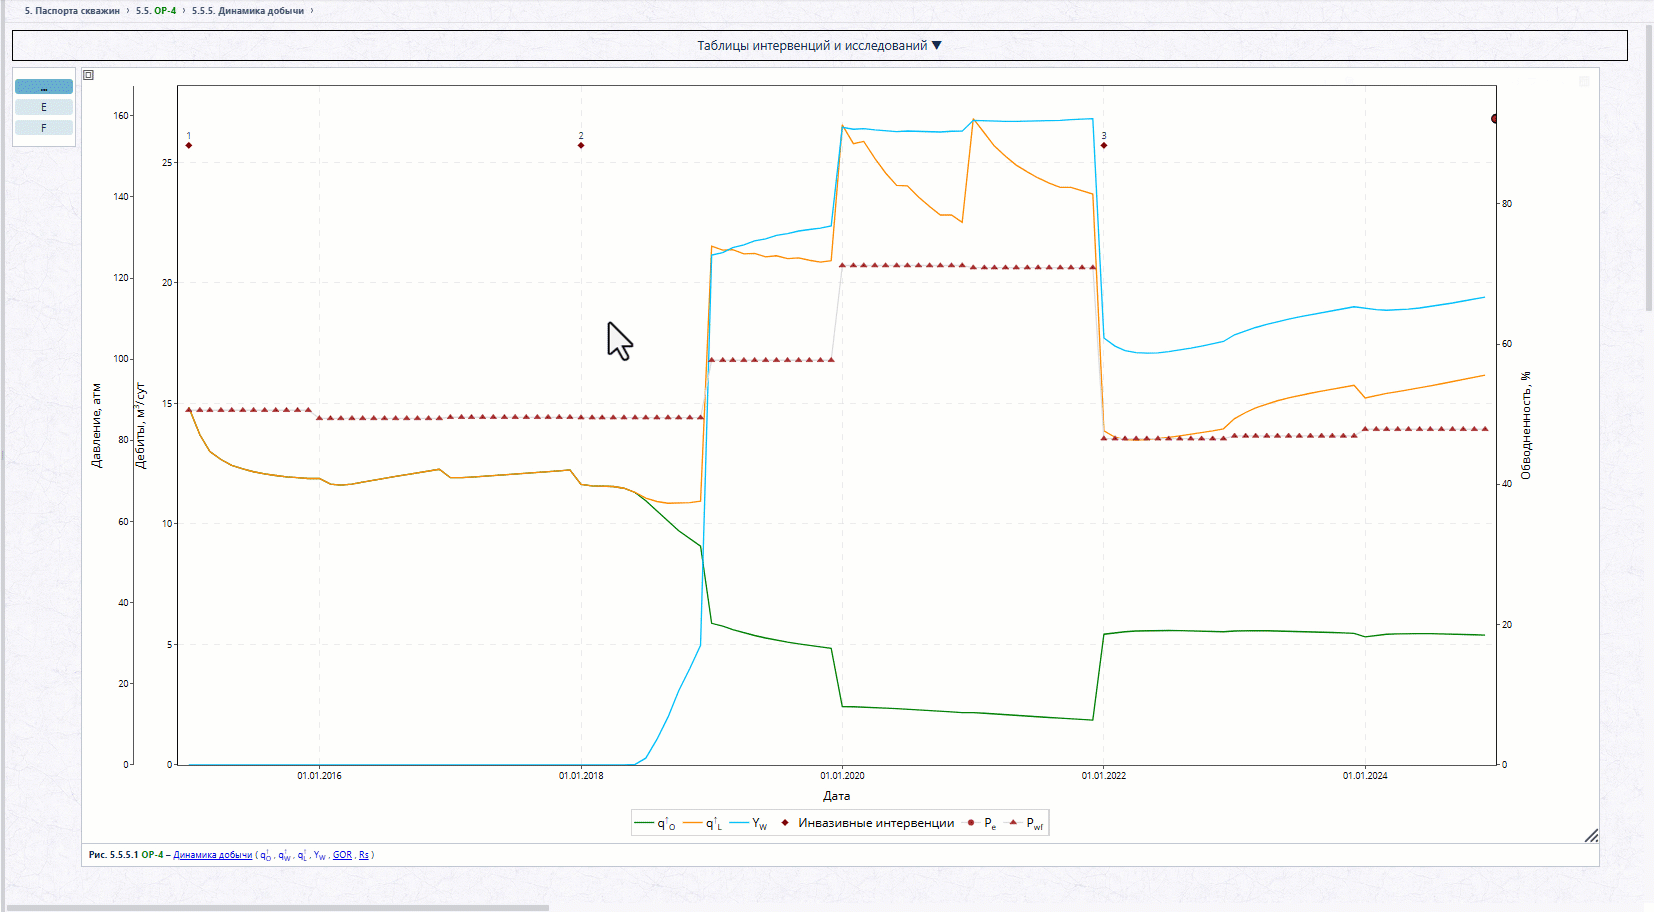Click invasive intervention marker 1
The image size is (1654, 912).
click(189, 145)
